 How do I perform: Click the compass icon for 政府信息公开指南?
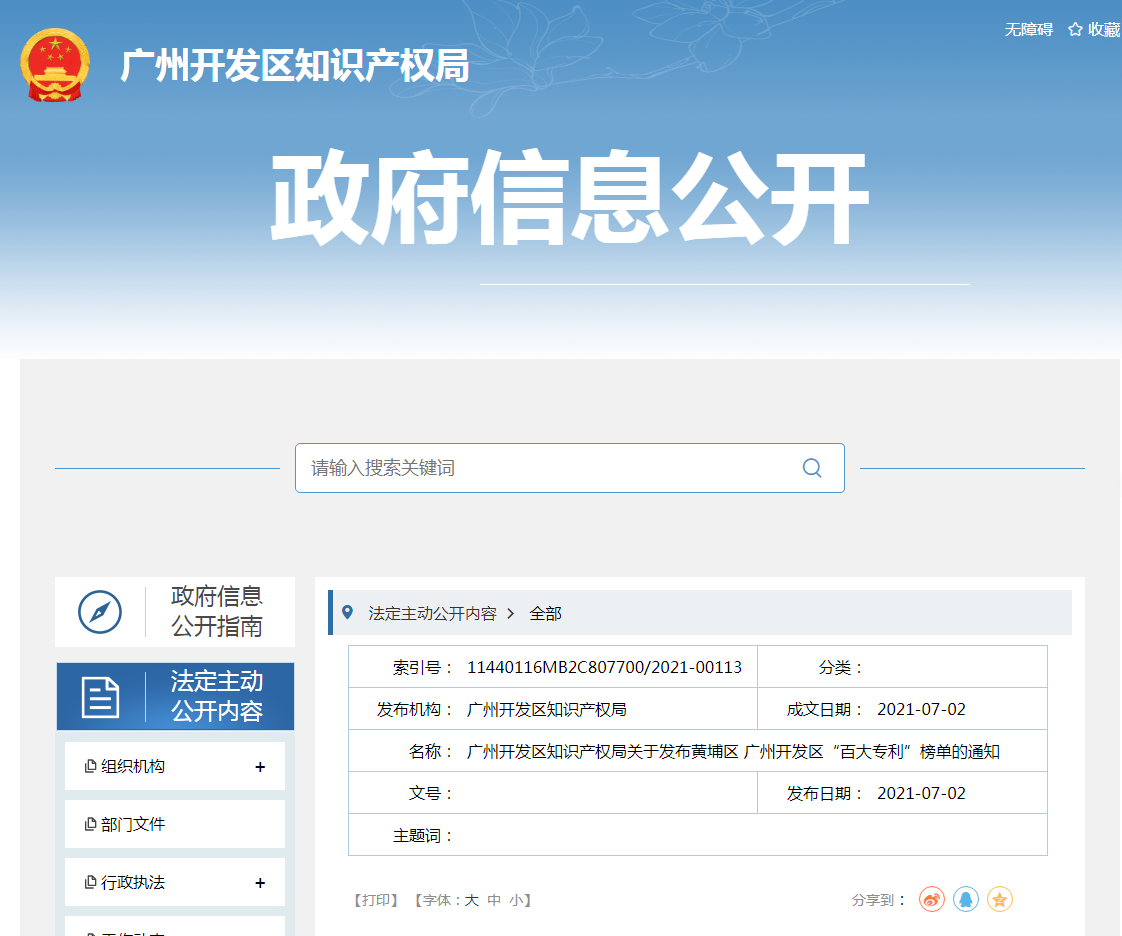click(x=100, y=612)
